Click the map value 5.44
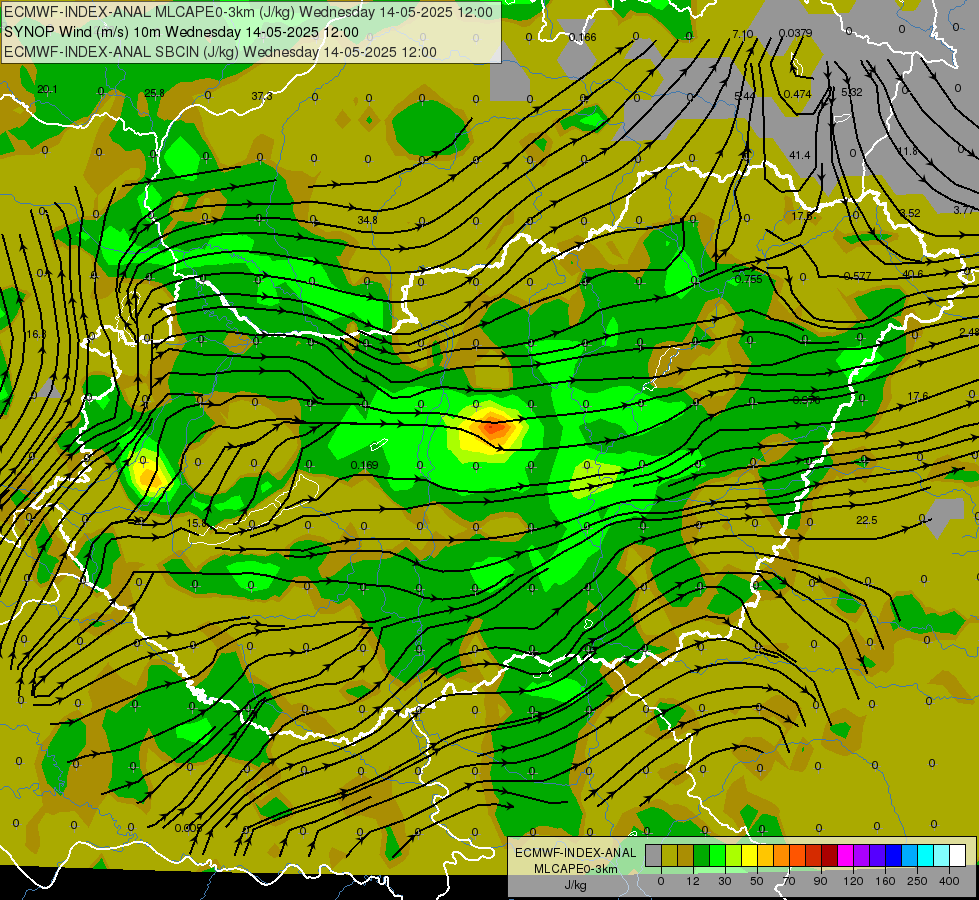The image size is (979, 900). [745, 96]
